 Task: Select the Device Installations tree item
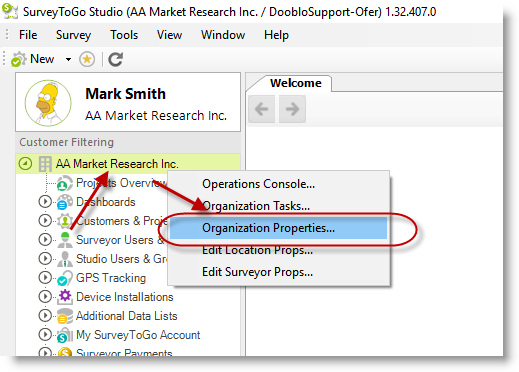(125, 297)
